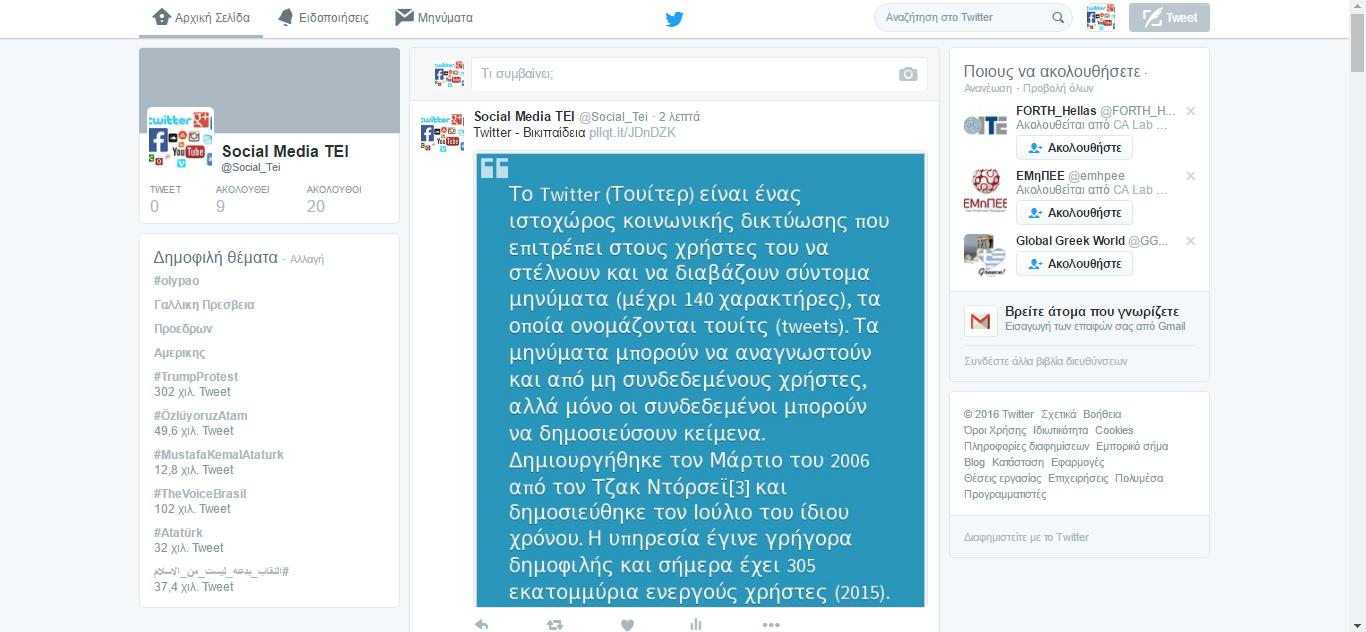Open the Arabic trending hashtag
Viewport: 1366px width, 632px height.
coord(221,571)
